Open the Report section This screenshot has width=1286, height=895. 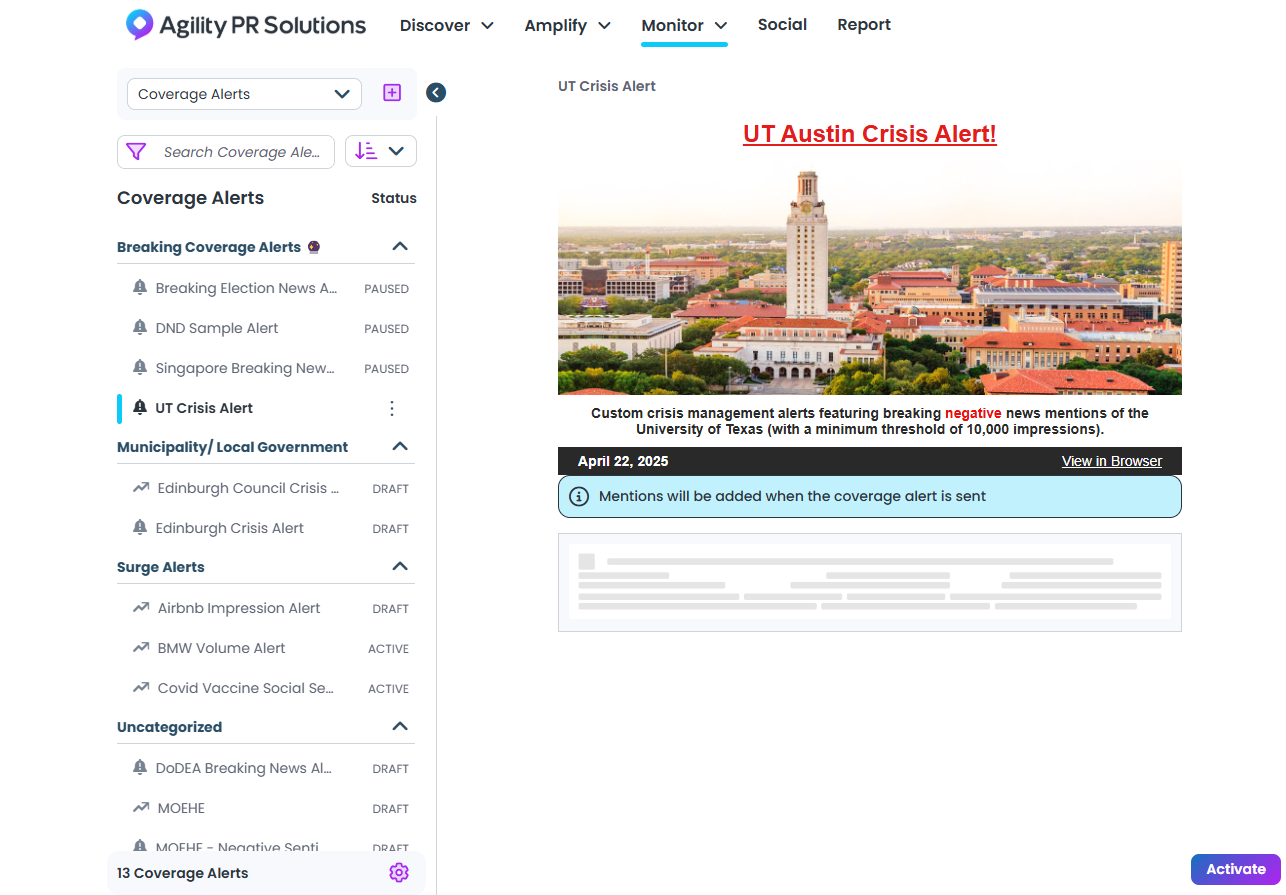click(864, 24)
